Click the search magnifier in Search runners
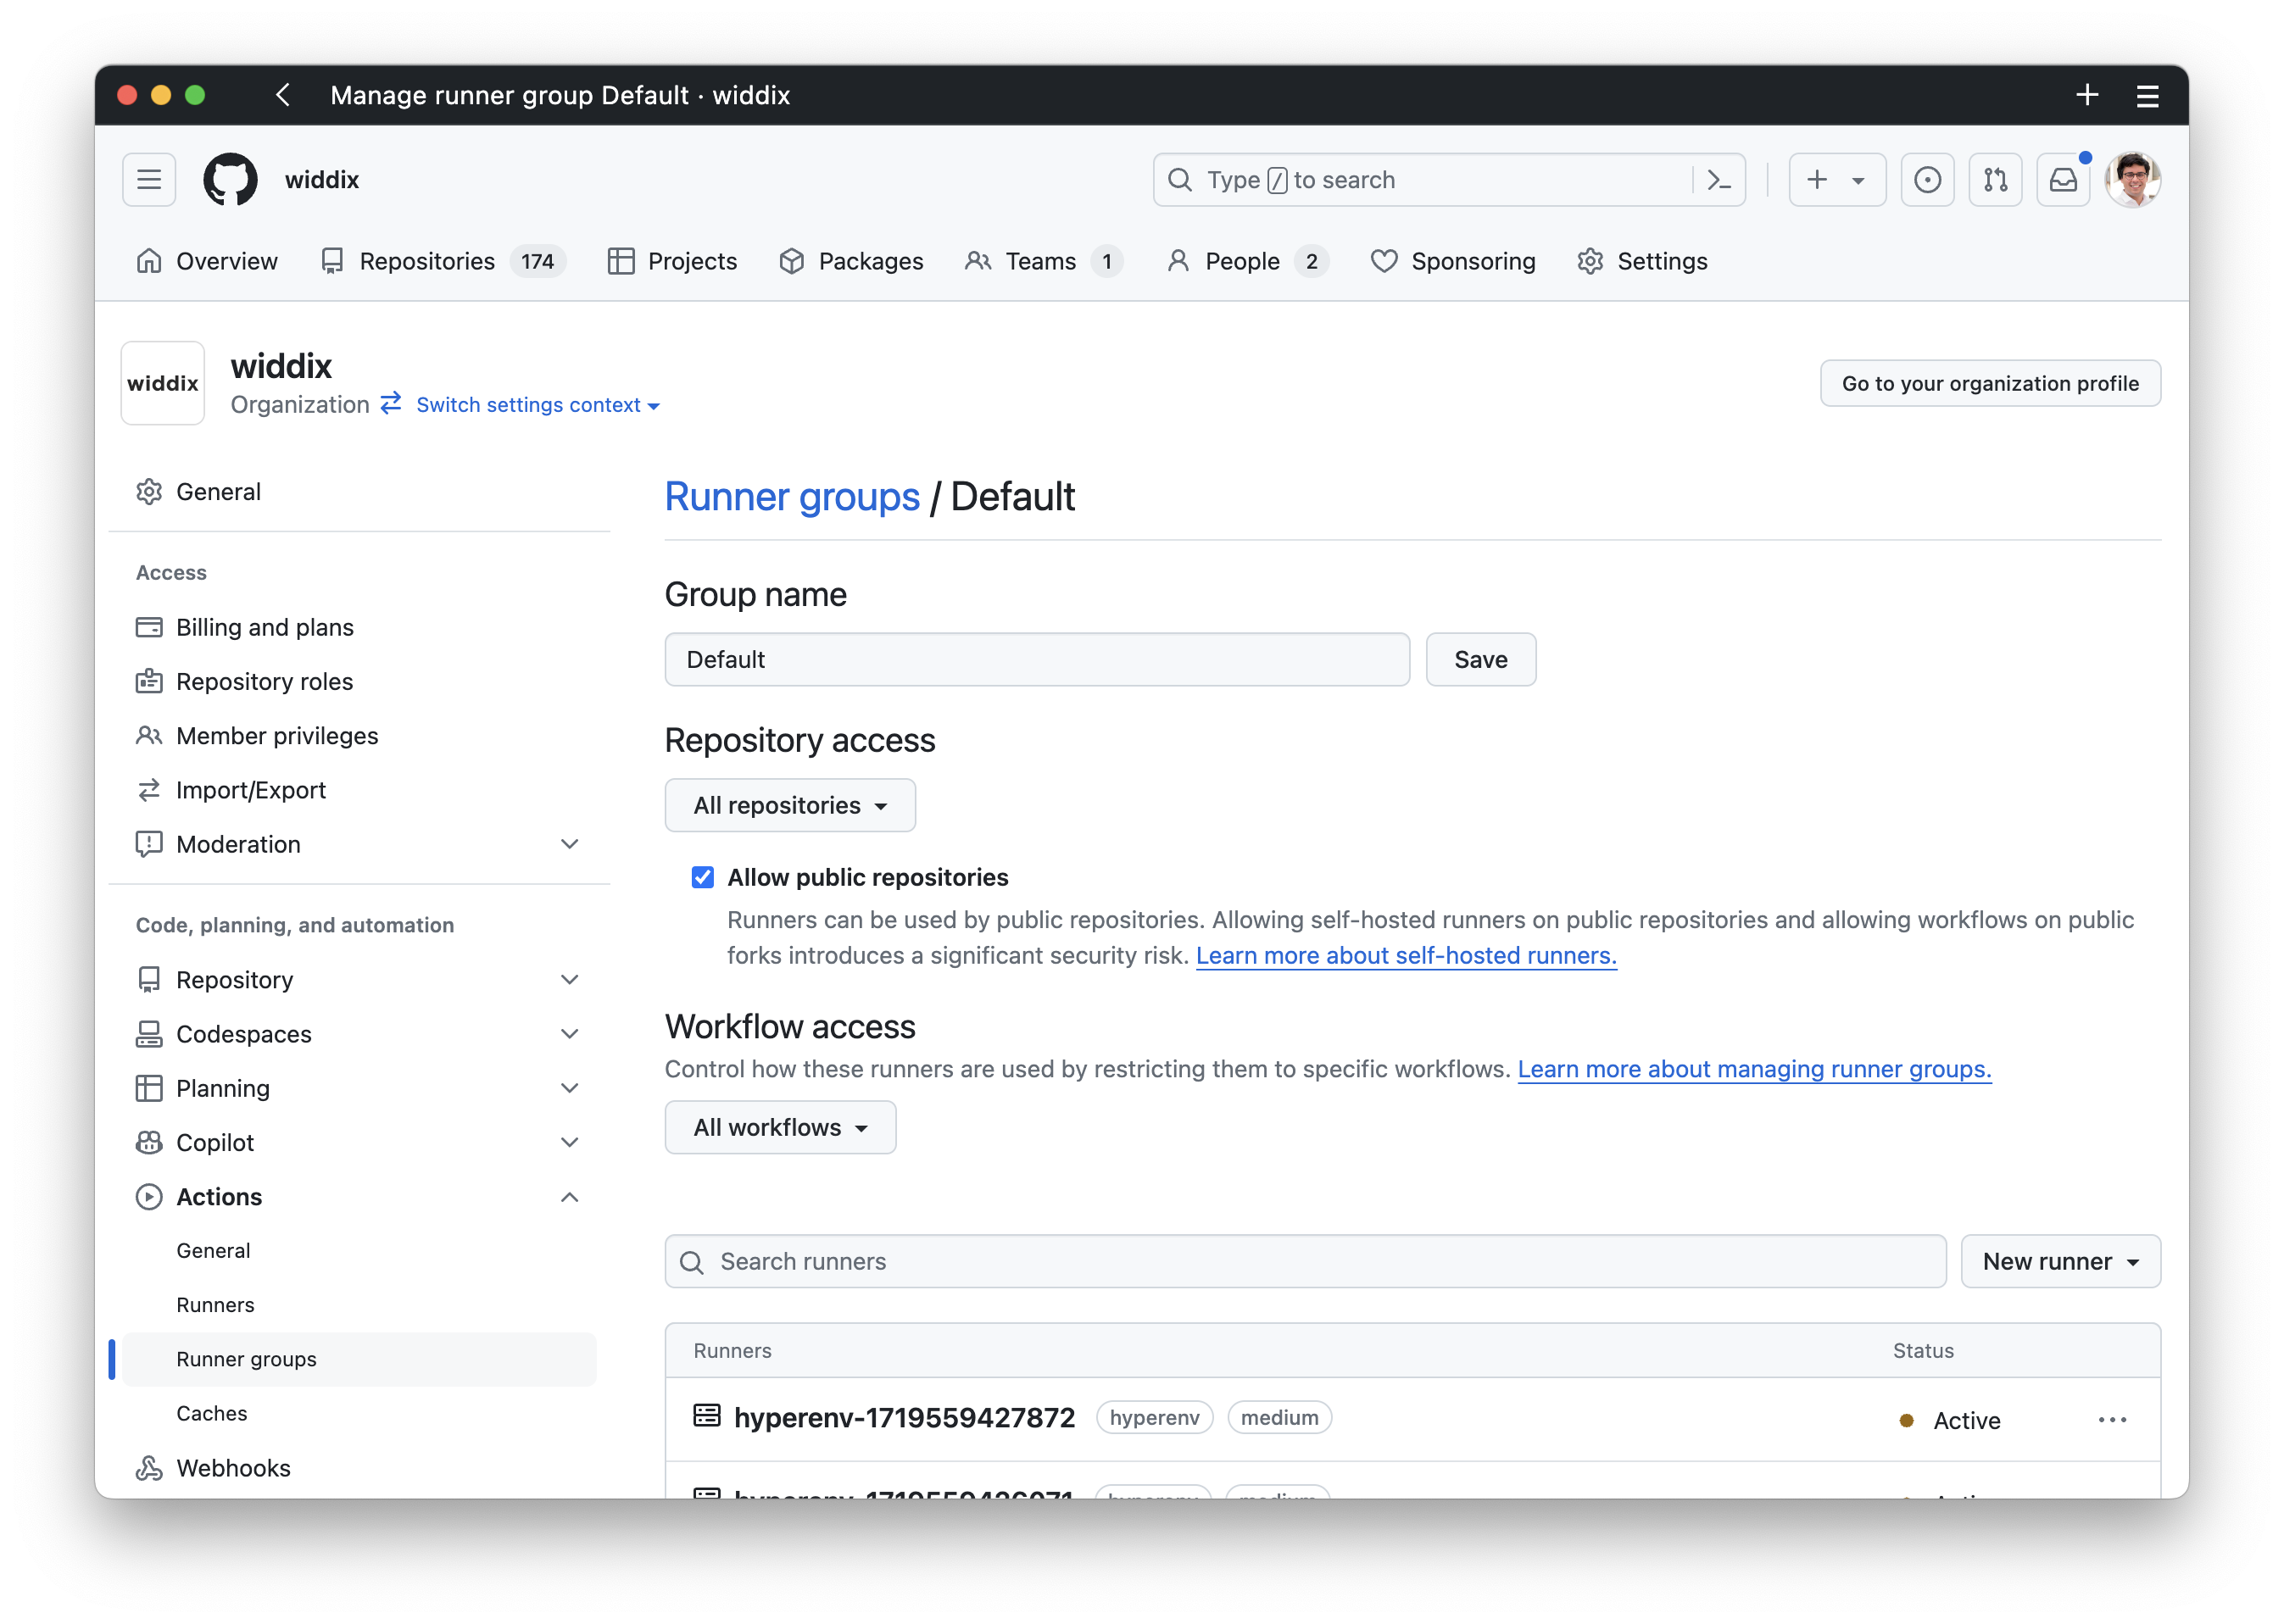The image size is (2284, 1624). click(692, 1262)
